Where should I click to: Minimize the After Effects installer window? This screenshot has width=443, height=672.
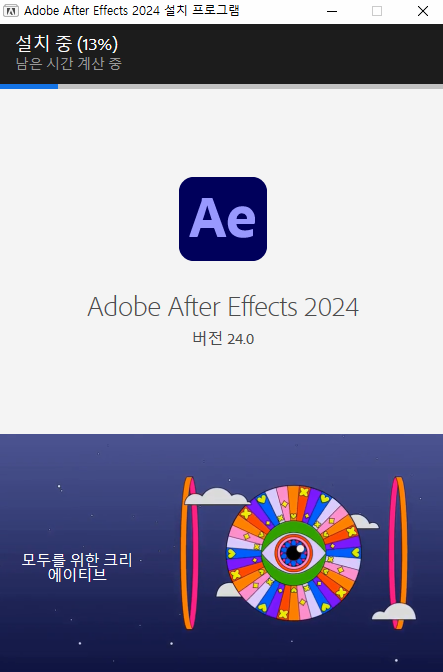pos(332,12)
